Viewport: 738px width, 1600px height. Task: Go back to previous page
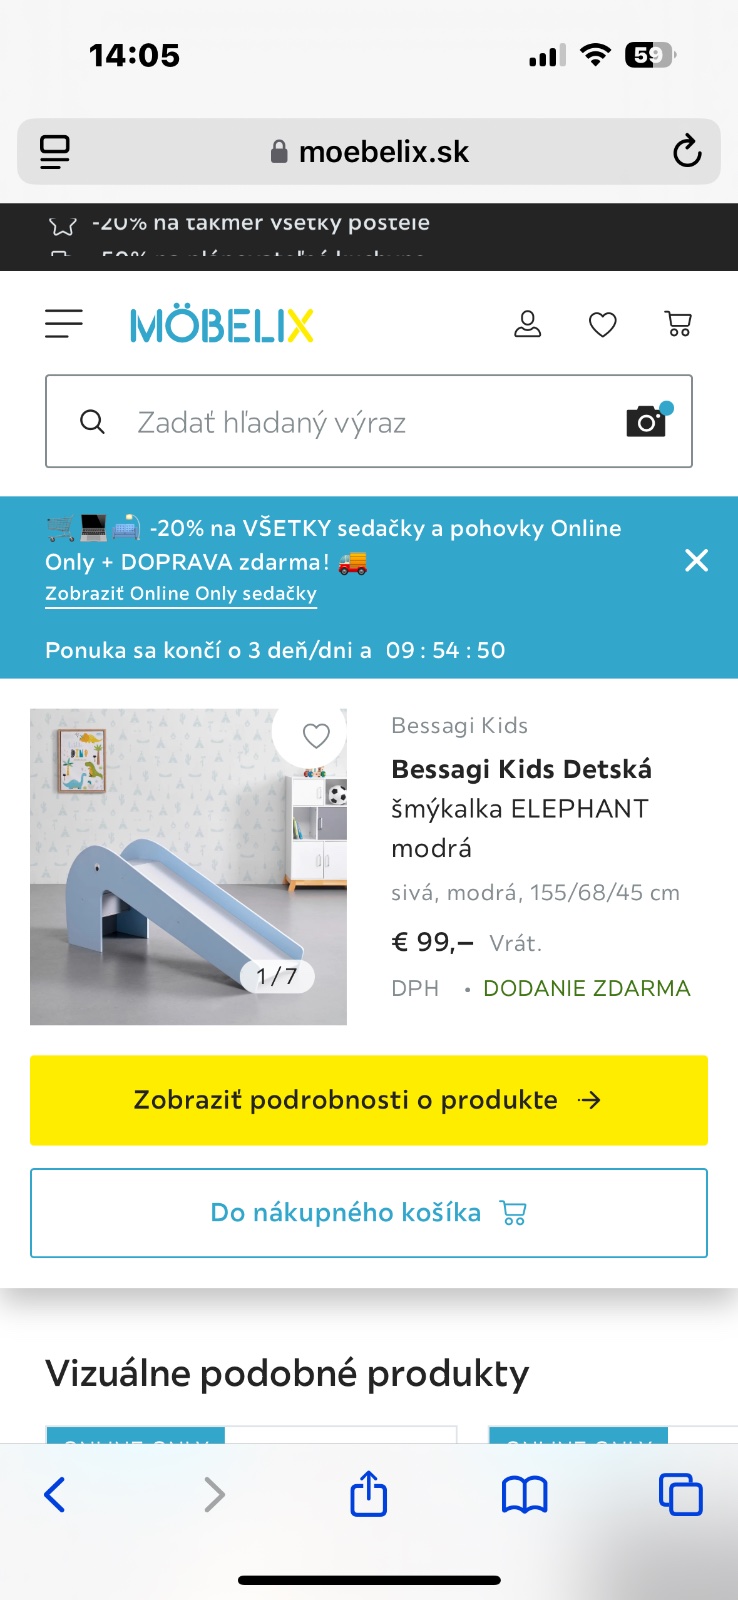[55, 1495]
